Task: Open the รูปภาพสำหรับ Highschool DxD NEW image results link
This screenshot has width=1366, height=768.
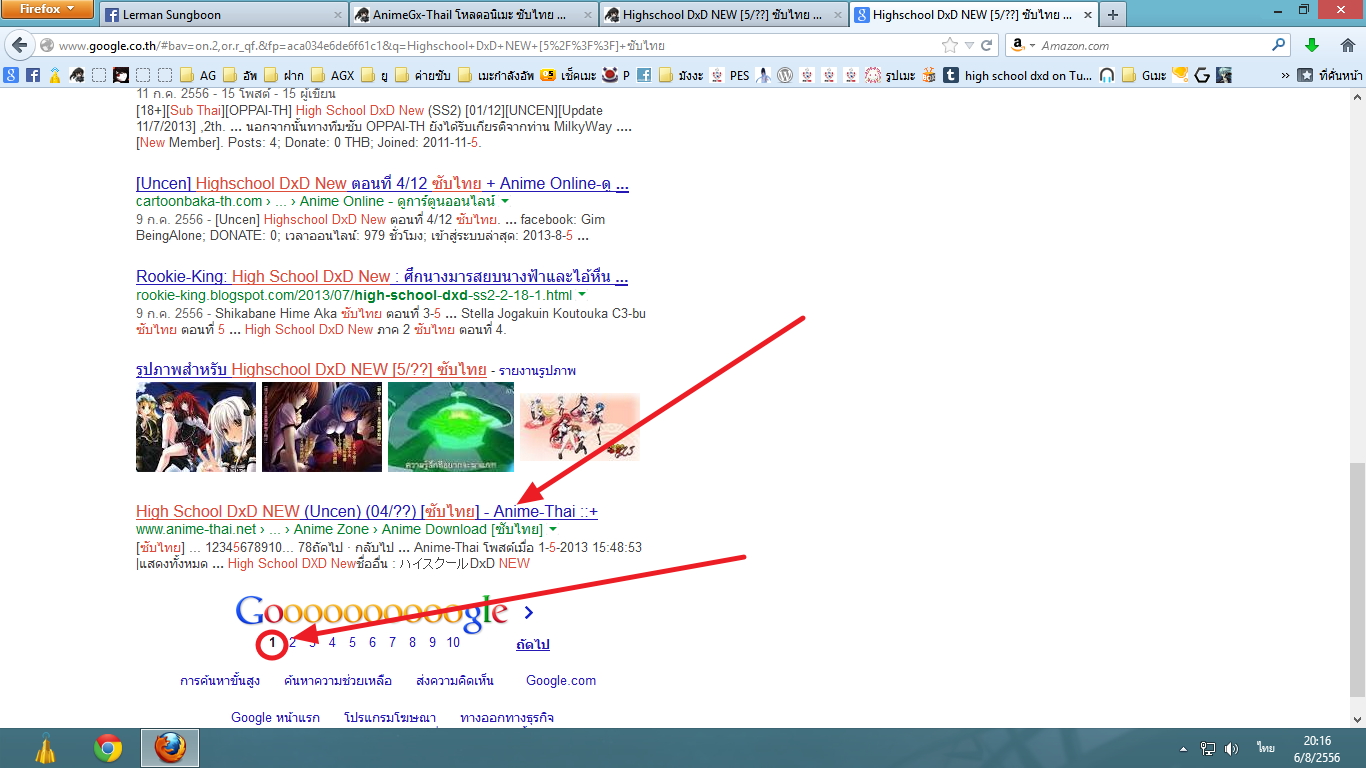Action: coord(311,370)
